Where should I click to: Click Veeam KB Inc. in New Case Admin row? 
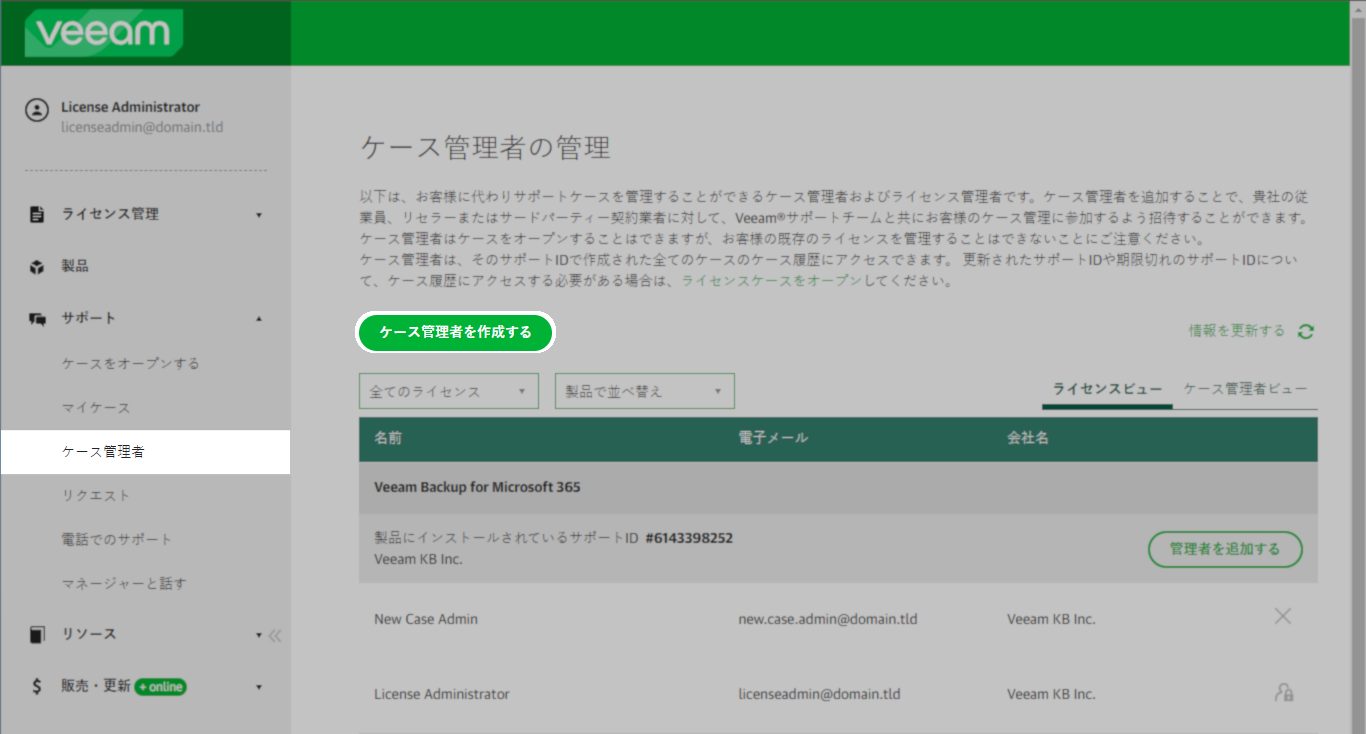pyautogui.click(x=1051, y=619)
